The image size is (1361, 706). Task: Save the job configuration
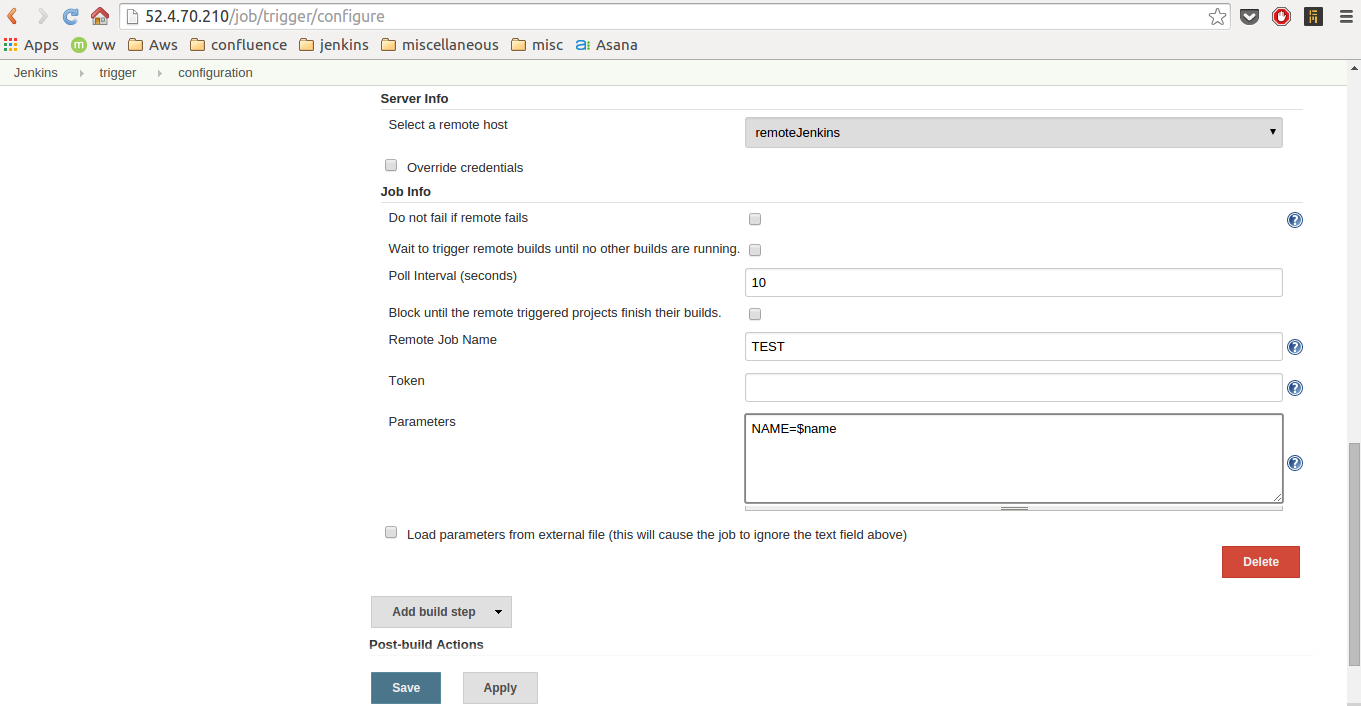pos(405,688)
